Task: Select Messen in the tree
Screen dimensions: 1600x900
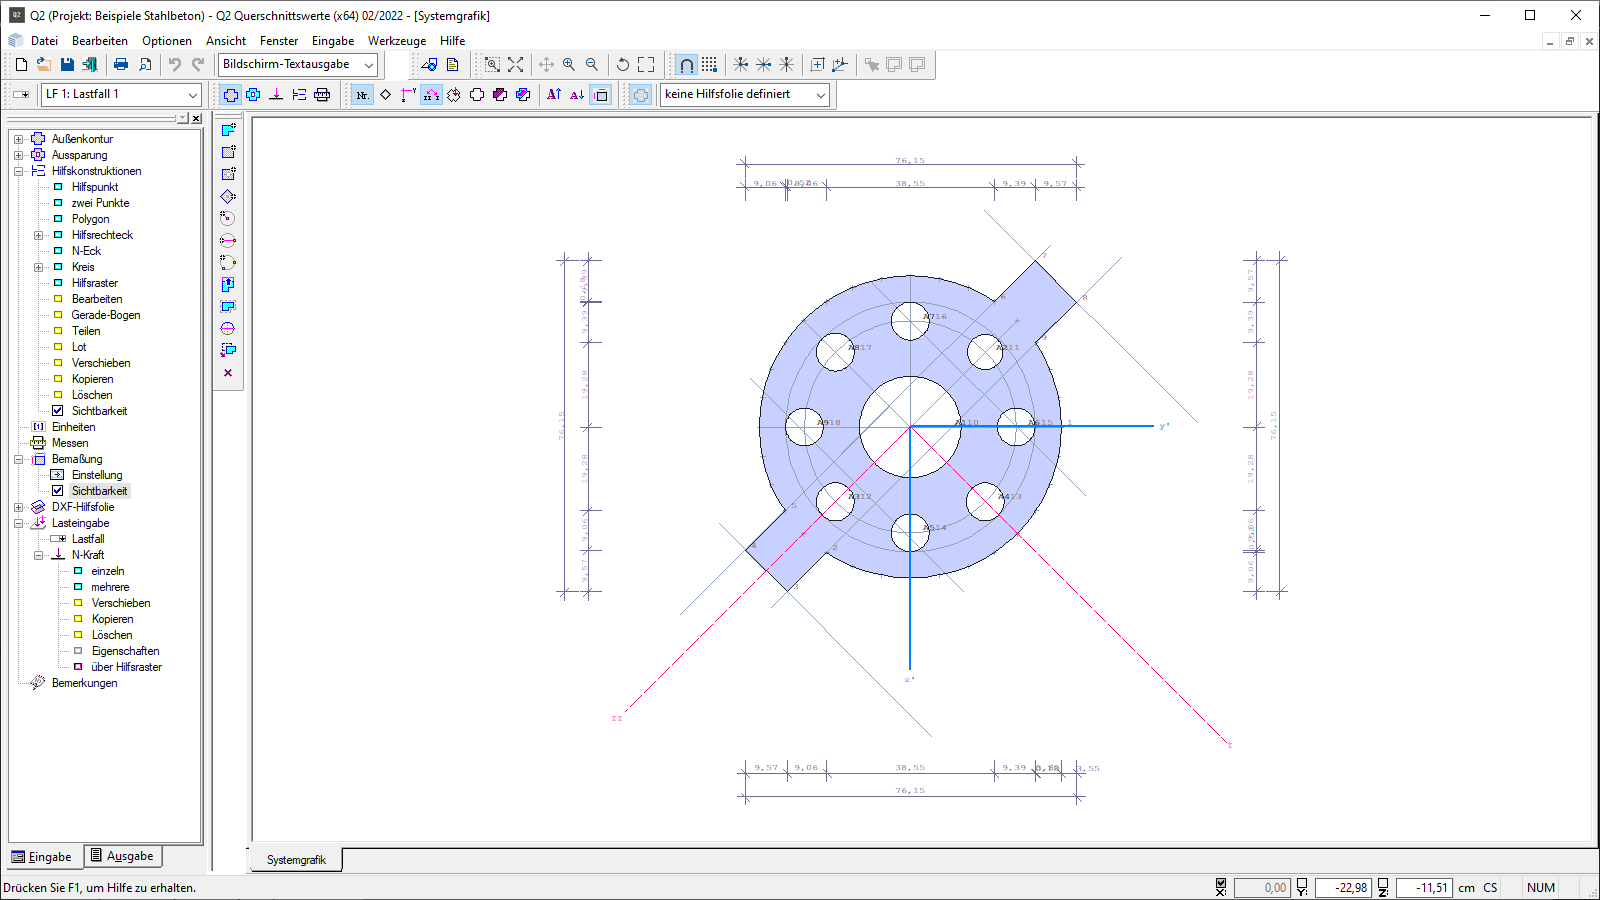Action: 70,443
